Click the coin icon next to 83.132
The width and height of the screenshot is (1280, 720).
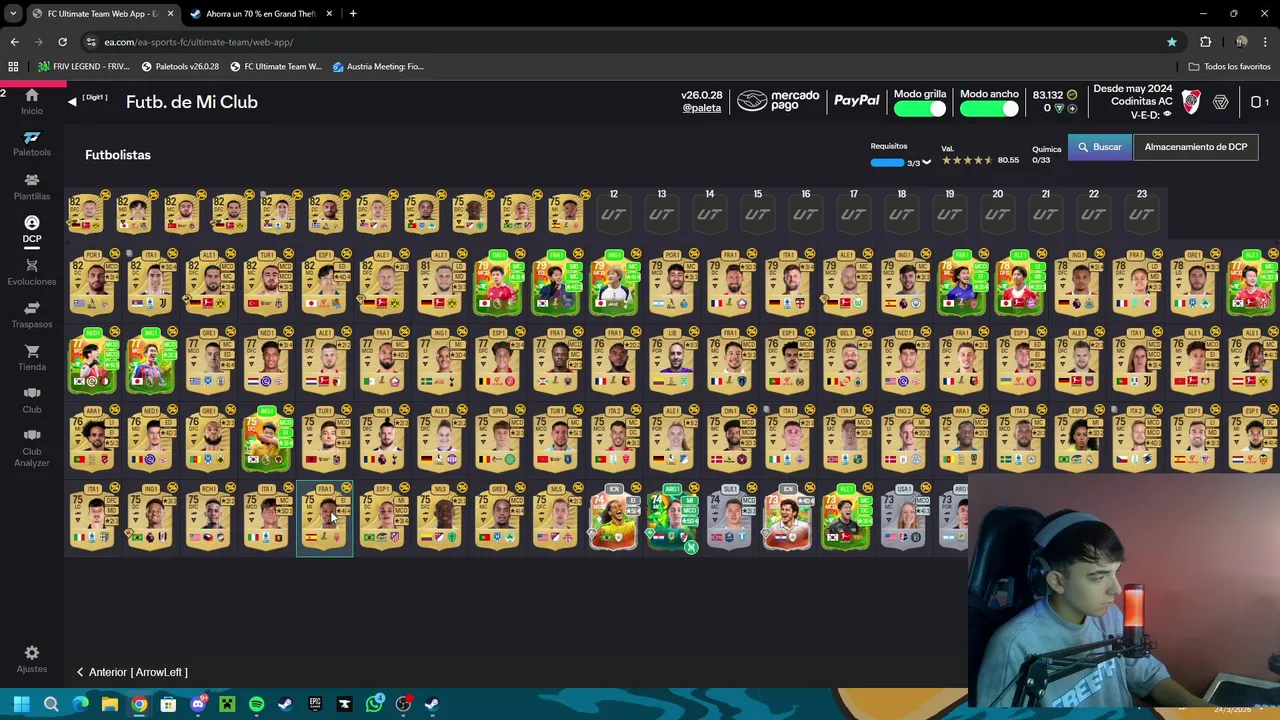pos(1071,95)
